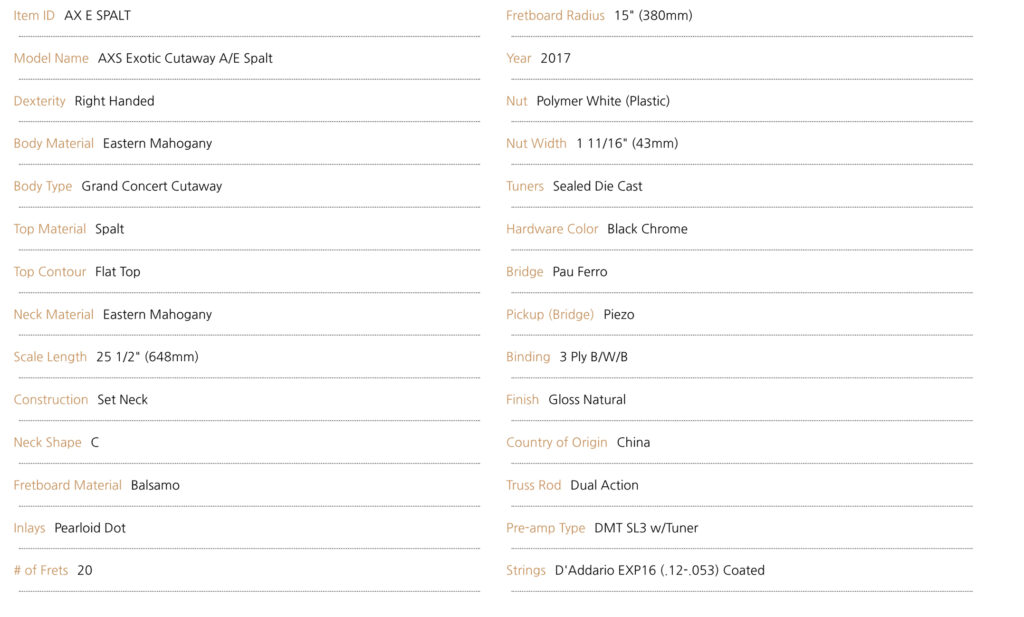Select the Set Neck construction value

(122, 400)
